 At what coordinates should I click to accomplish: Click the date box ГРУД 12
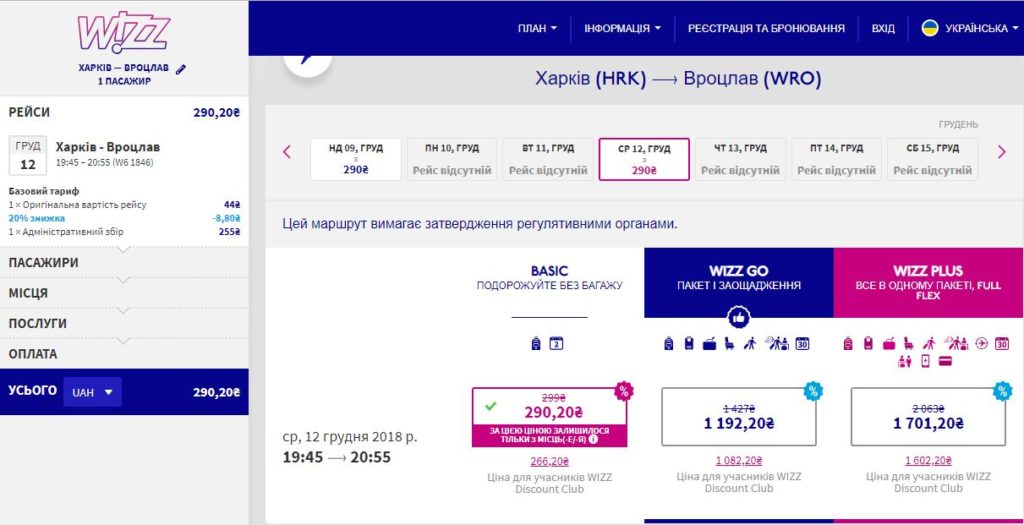pyautogui.click(x=27, y=155)
